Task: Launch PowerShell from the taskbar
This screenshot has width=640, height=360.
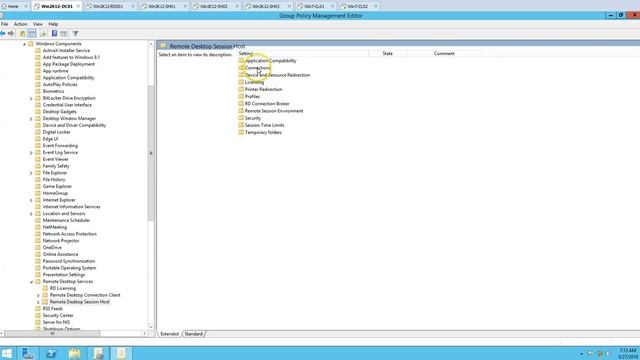Action: (51, 353)
